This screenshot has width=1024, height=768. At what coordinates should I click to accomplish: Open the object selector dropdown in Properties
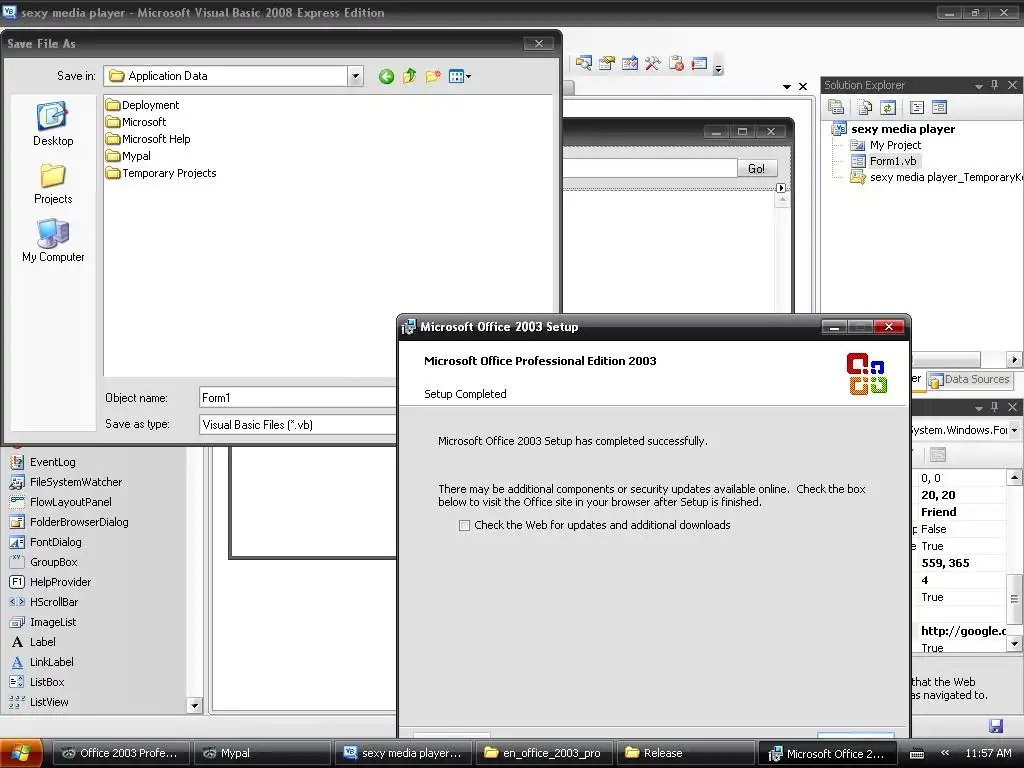1014,430
